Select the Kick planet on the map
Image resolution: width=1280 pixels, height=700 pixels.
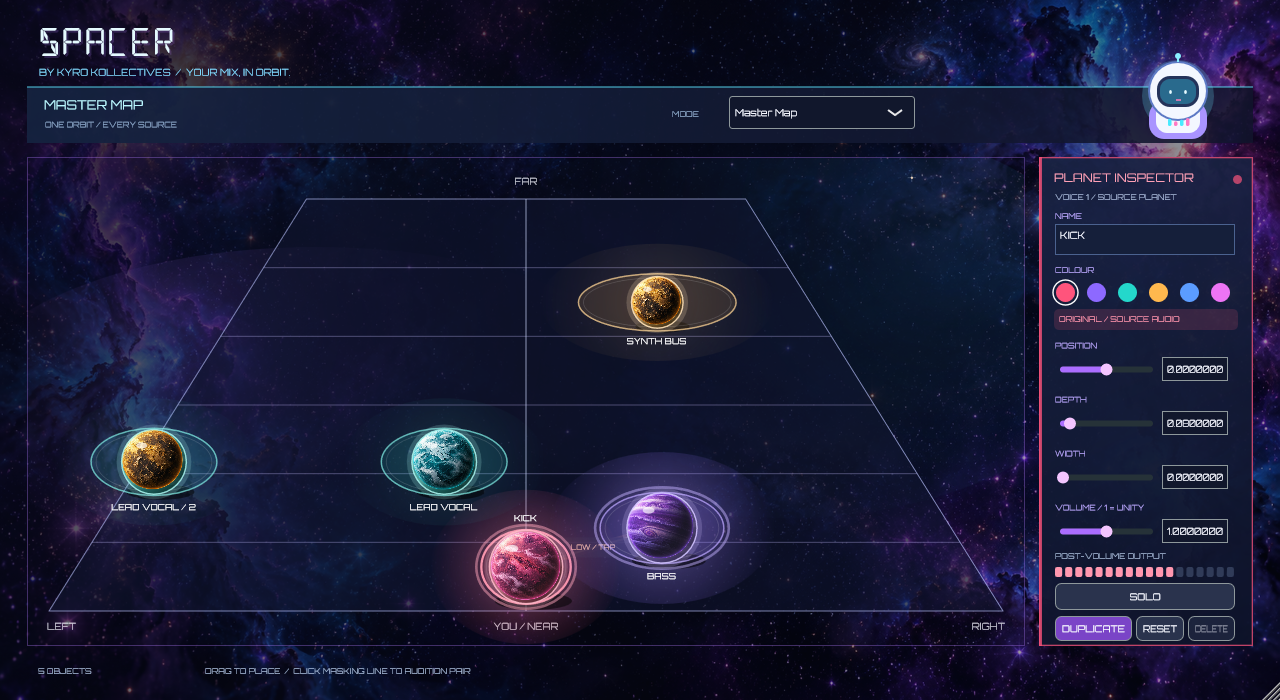tap(526, 567)
